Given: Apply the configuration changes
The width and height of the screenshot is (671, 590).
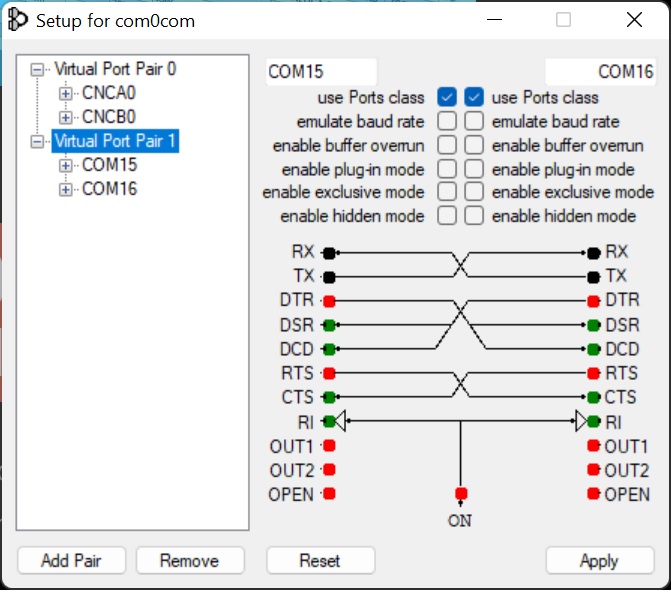Looking at the screenshot, I should point(600,560).
